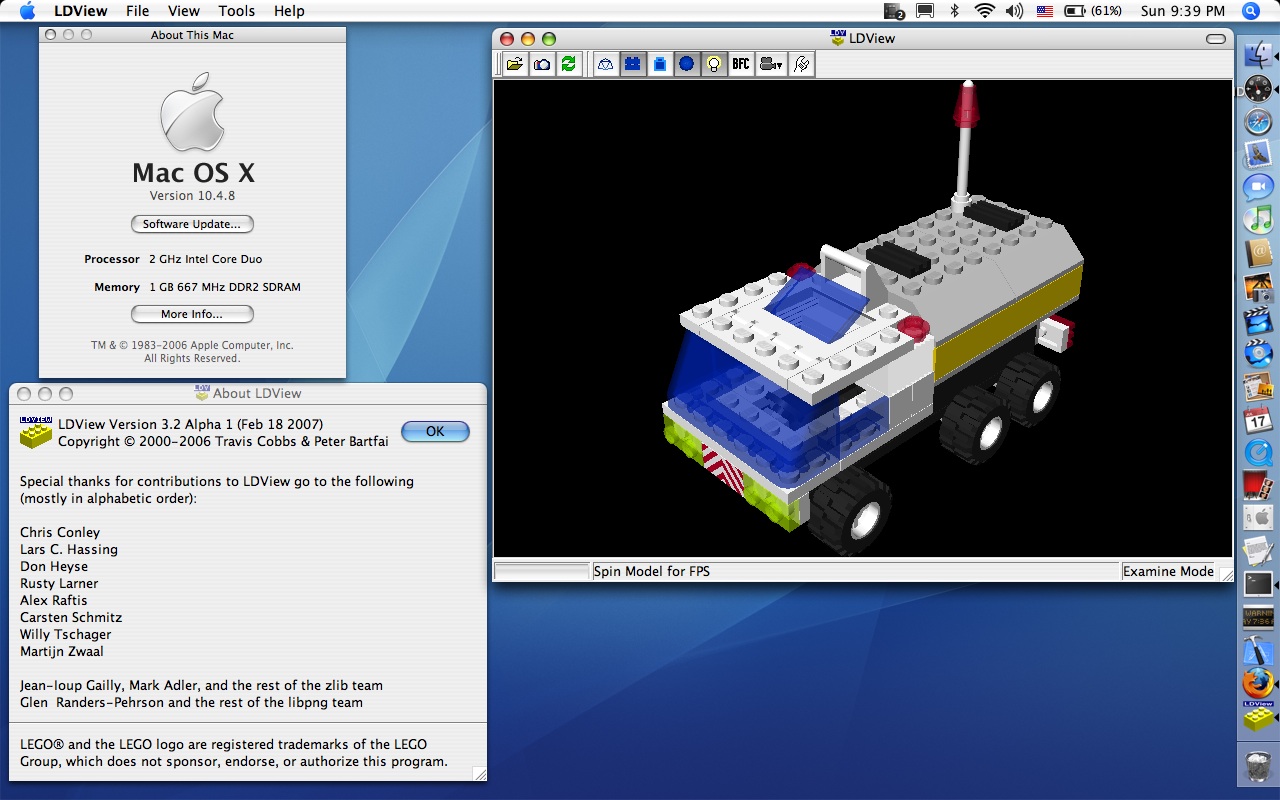Click OK in About LDView dialog
This screenshot has height=800, width=1280.
[x=435, y=431]
